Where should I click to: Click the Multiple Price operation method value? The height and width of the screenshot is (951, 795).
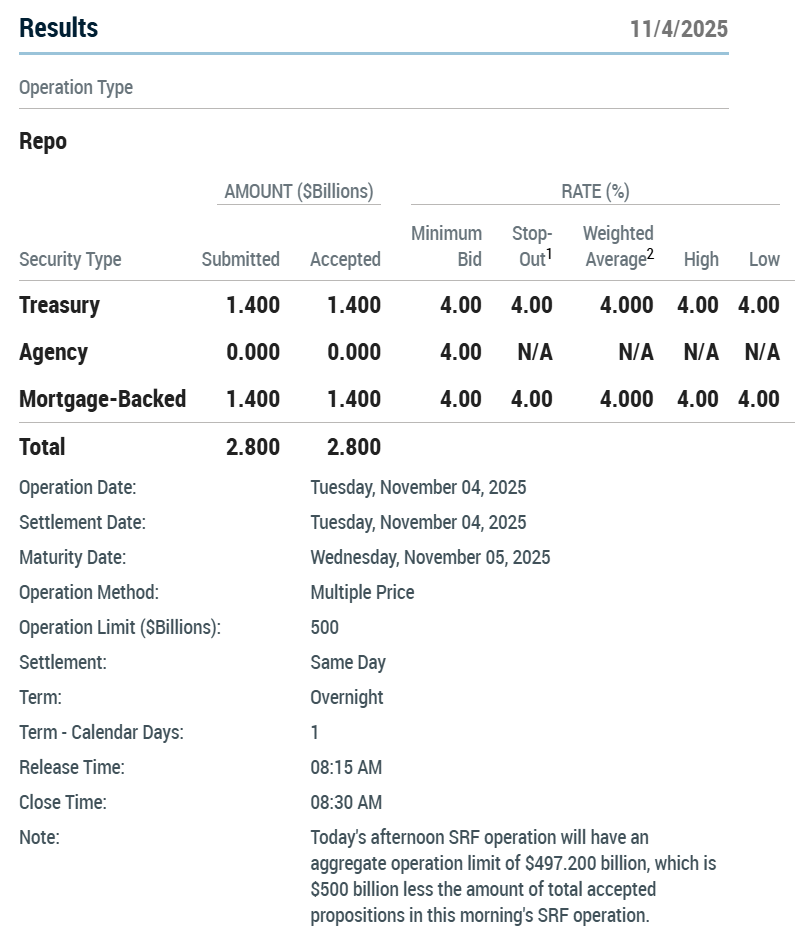(362, 592)
